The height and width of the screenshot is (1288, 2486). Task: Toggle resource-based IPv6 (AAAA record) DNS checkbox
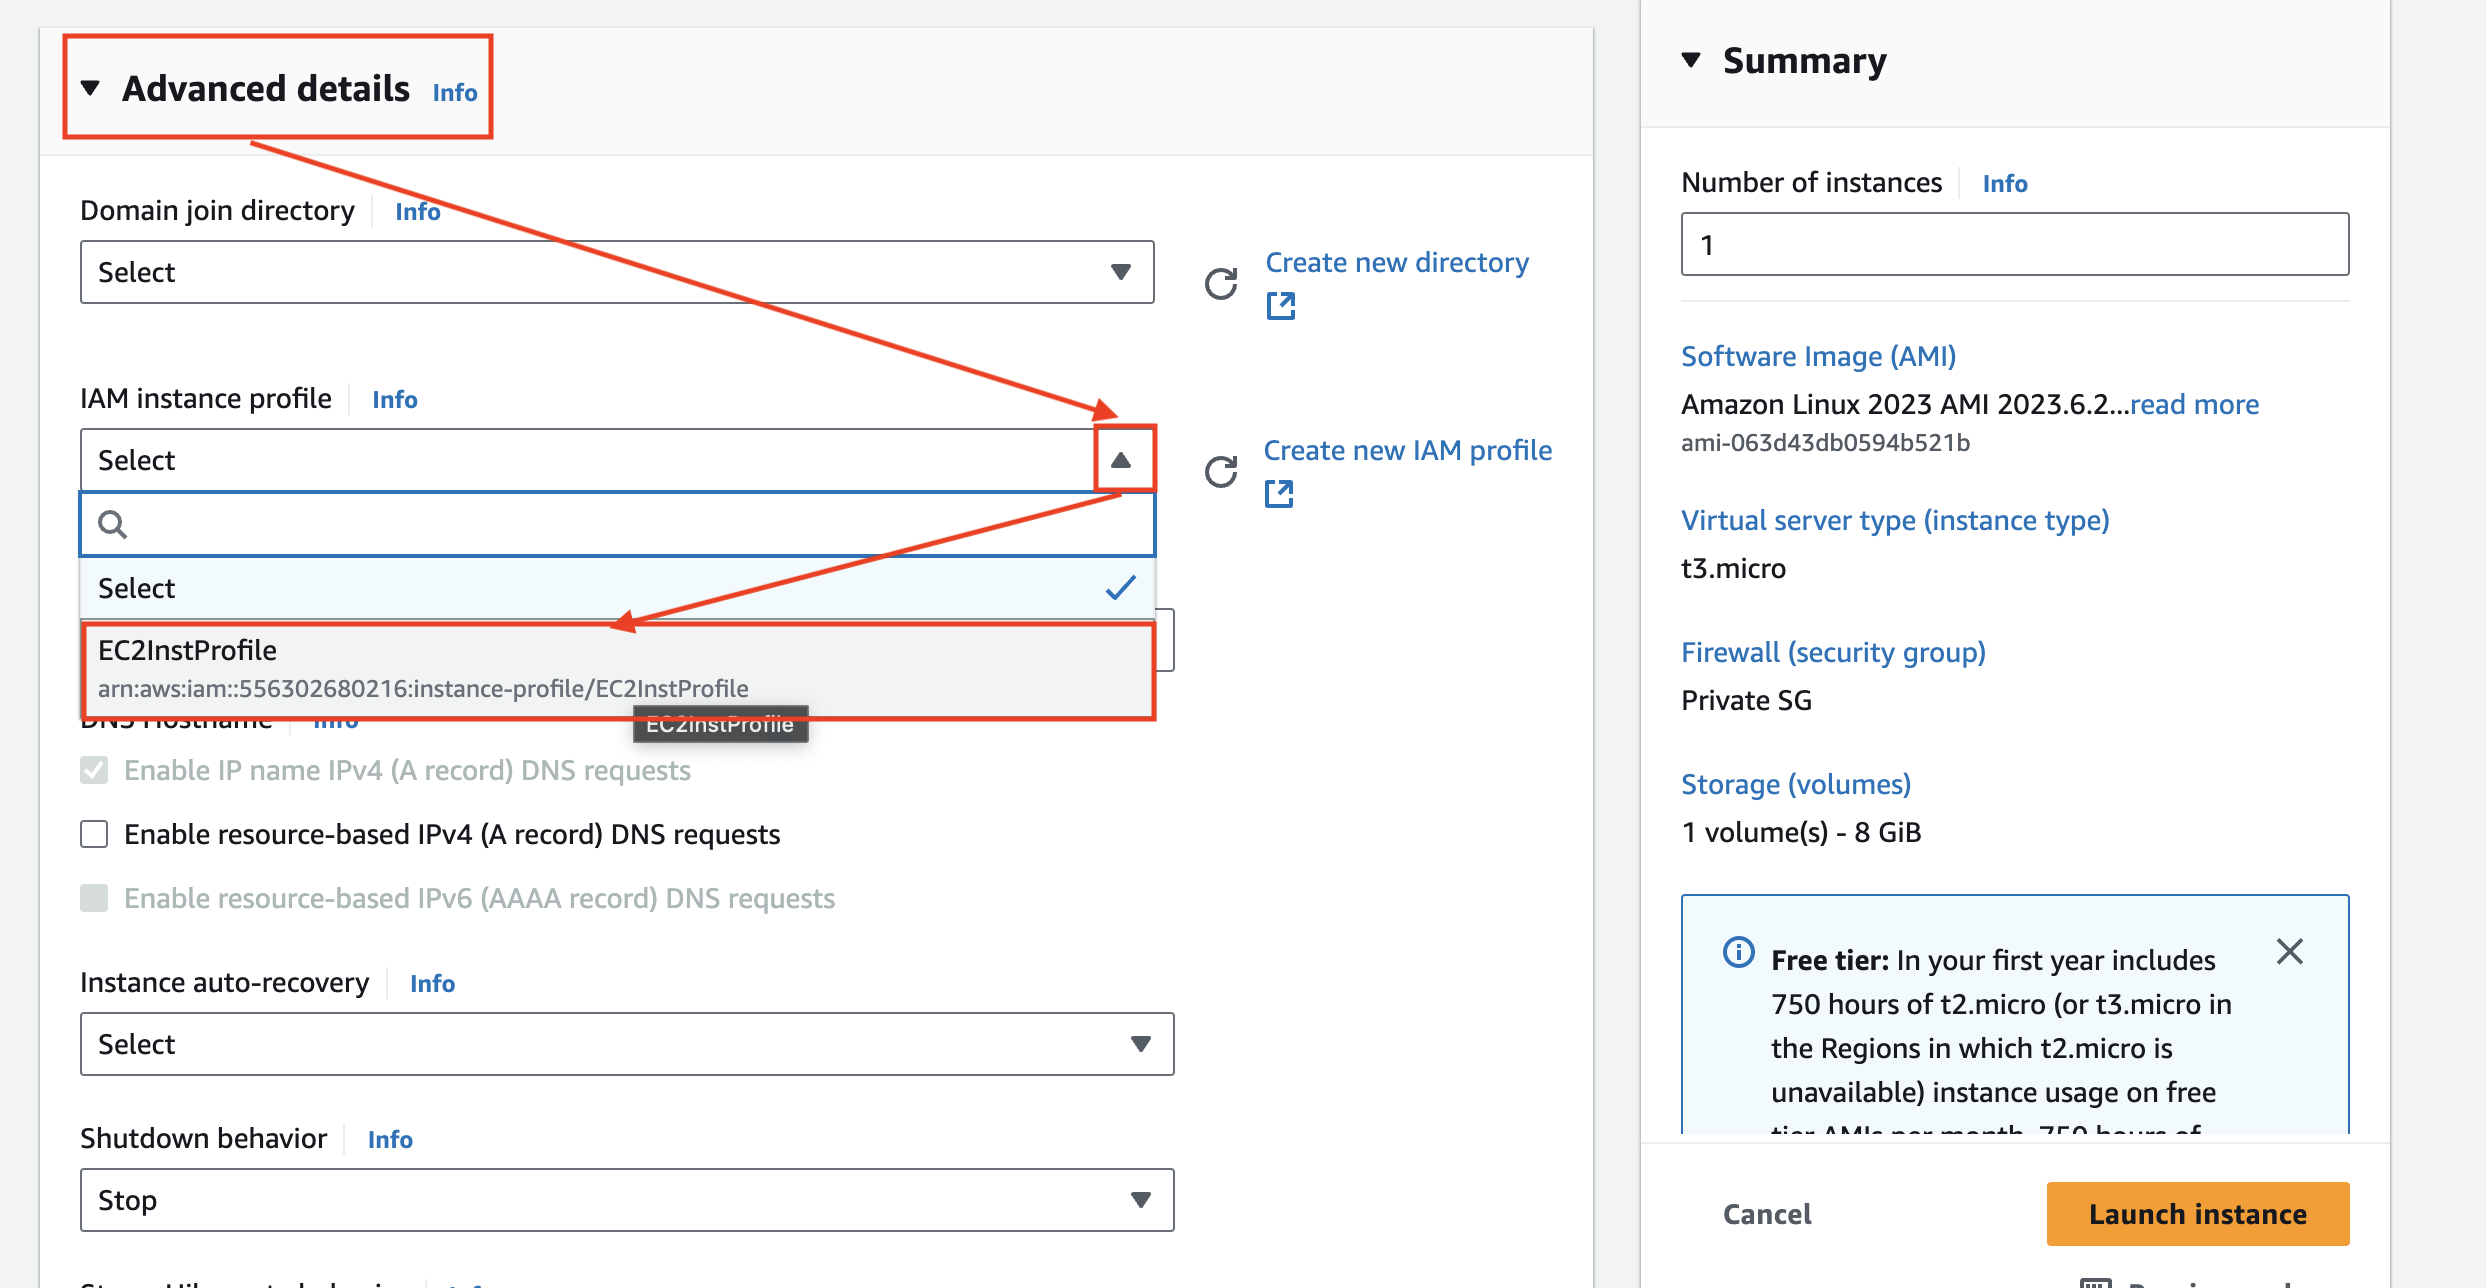pyautogui.click(x=94, y=898)
